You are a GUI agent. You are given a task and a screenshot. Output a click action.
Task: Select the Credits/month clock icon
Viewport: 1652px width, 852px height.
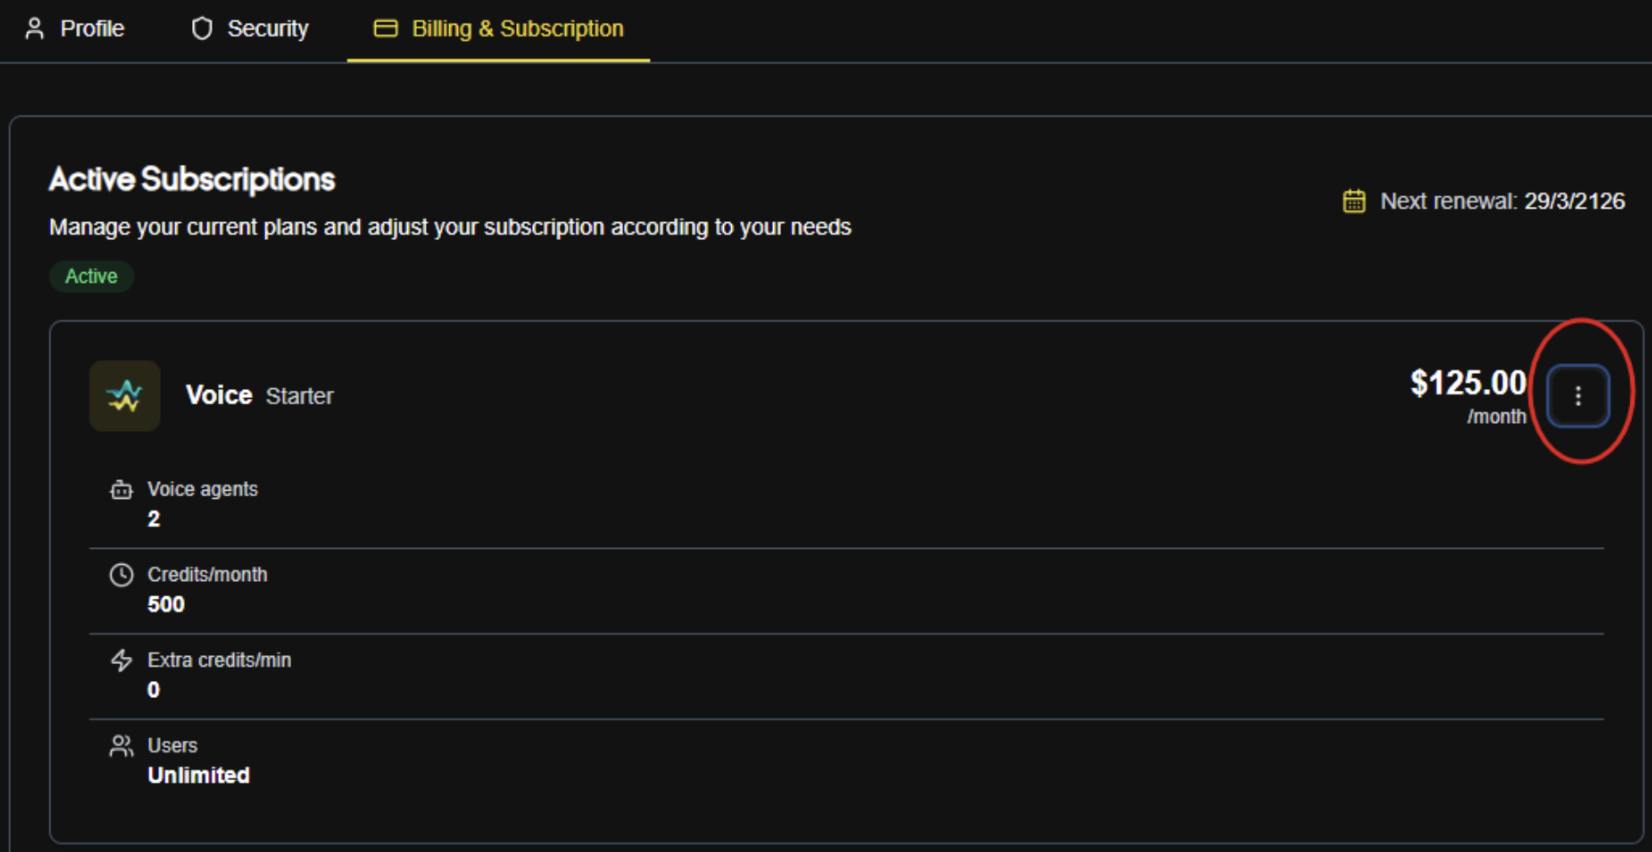[x=121, y=575]
